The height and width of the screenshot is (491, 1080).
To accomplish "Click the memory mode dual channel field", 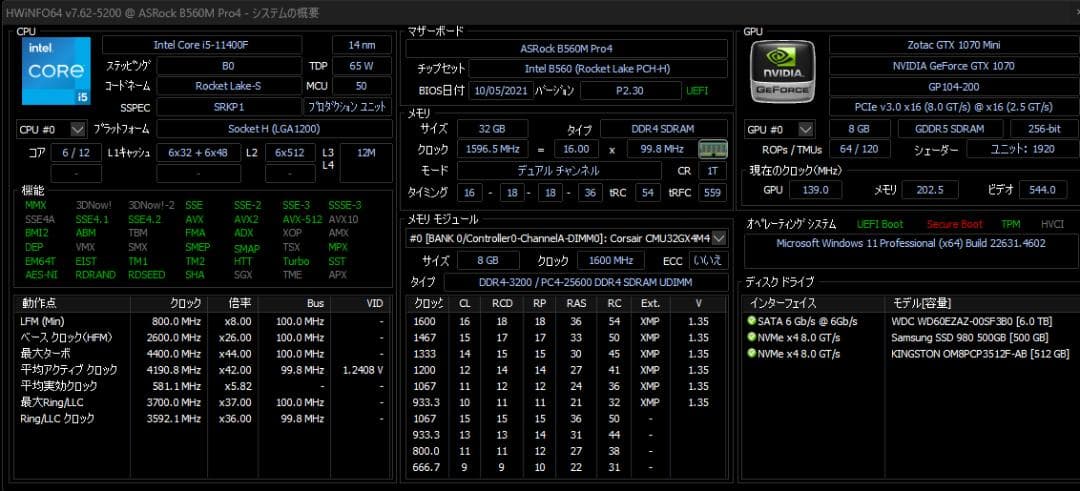I will pos(558,171).
